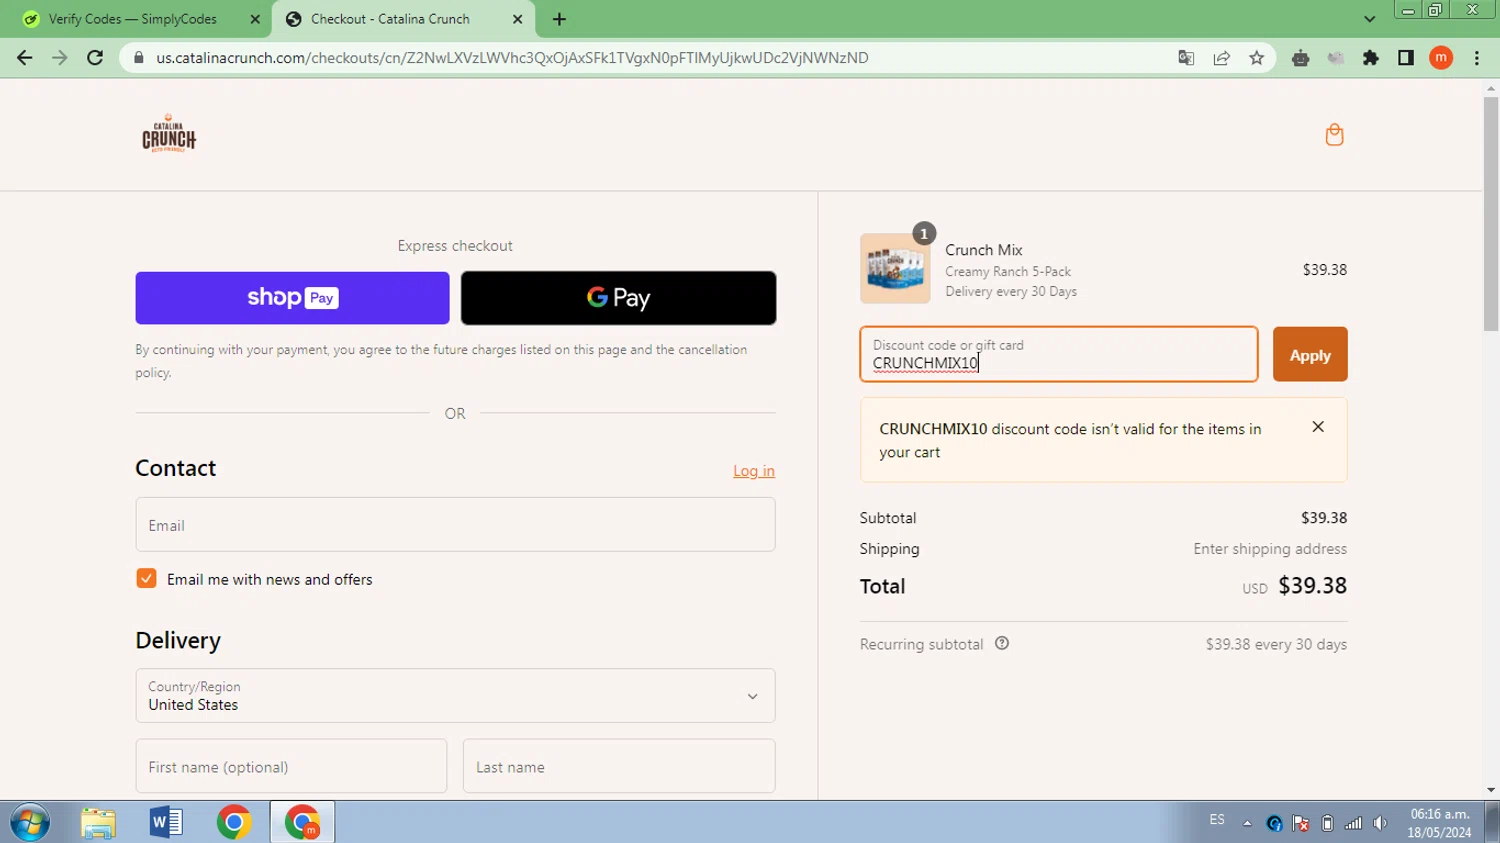This screenshot has height=843, width=1500.
Task: Click the browser address bar URL
Action: (x=512, y=58)
